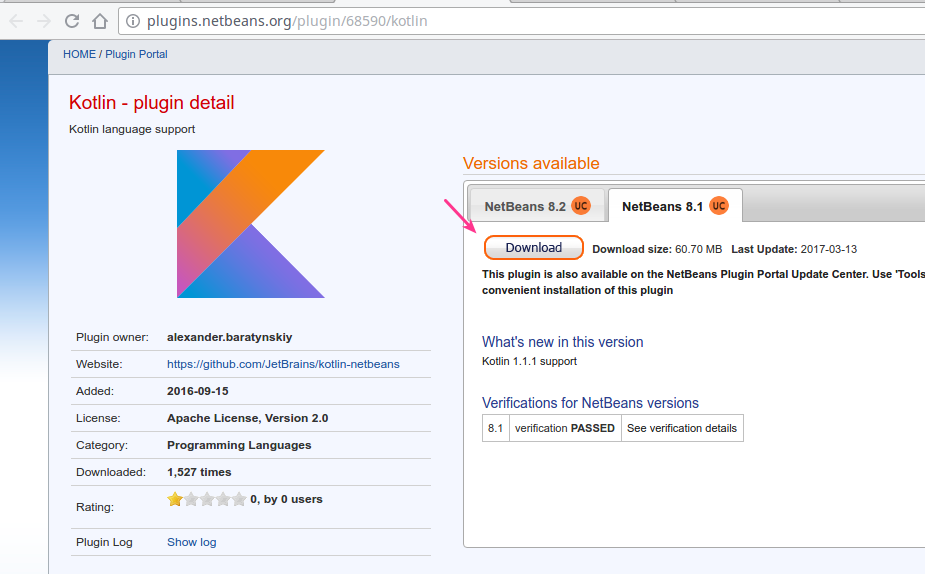Click the browser forward arrow
This screenshot has height=574, width=925.
pos(44,21)
